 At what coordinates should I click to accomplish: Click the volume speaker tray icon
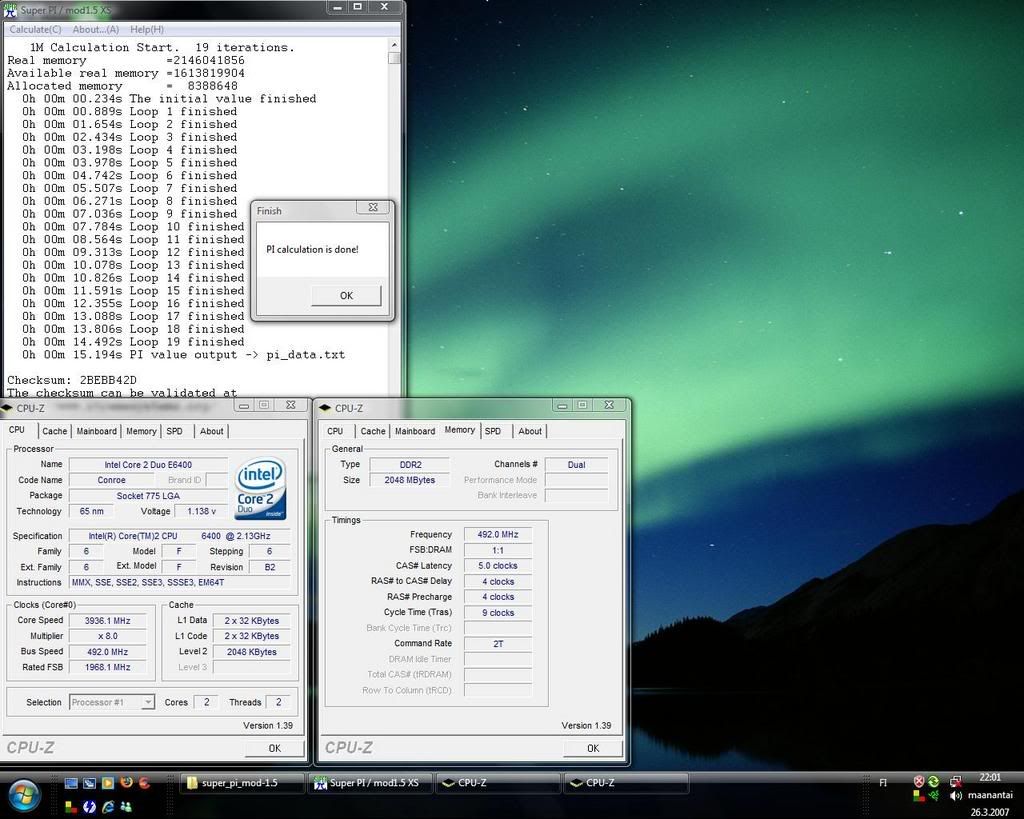(955, 796)
